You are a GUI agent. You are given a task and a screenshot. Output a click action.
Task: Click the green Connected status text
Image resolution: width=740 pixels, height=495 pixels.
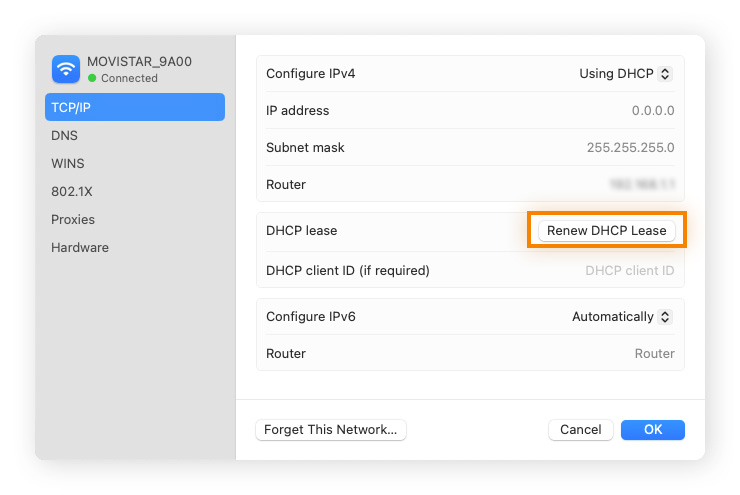[129, 78]
